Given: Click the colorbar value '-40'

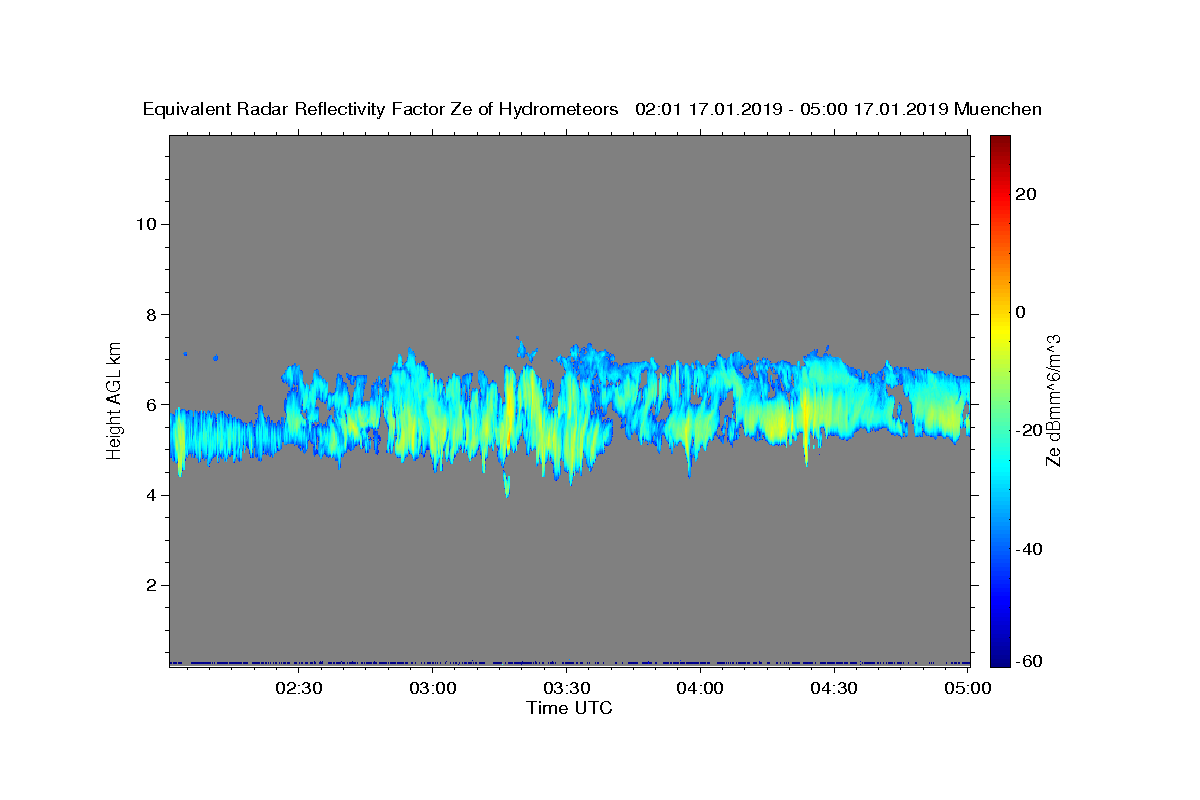Looking at the screenshot, I should (1028, 549).
